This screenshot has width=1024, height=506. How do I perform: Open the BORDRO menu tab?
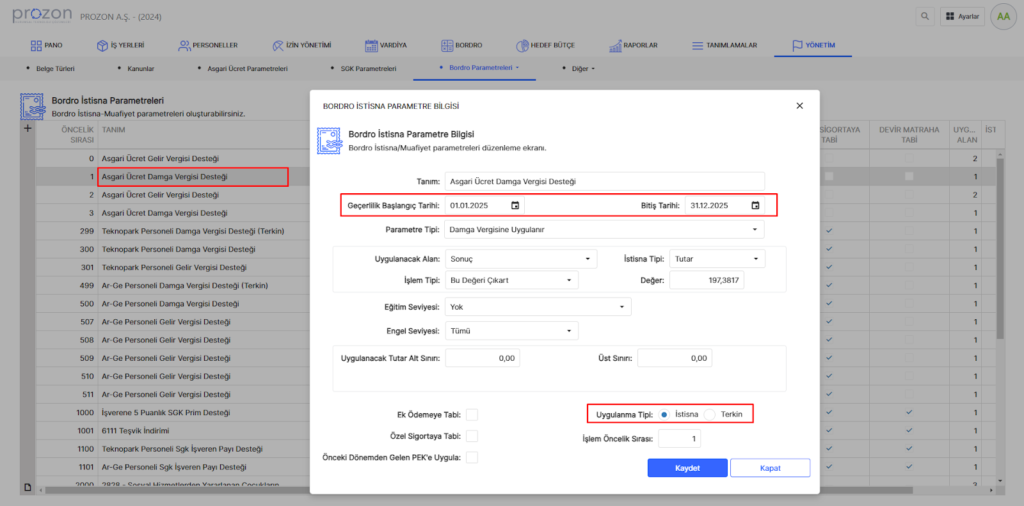[461, 45]
